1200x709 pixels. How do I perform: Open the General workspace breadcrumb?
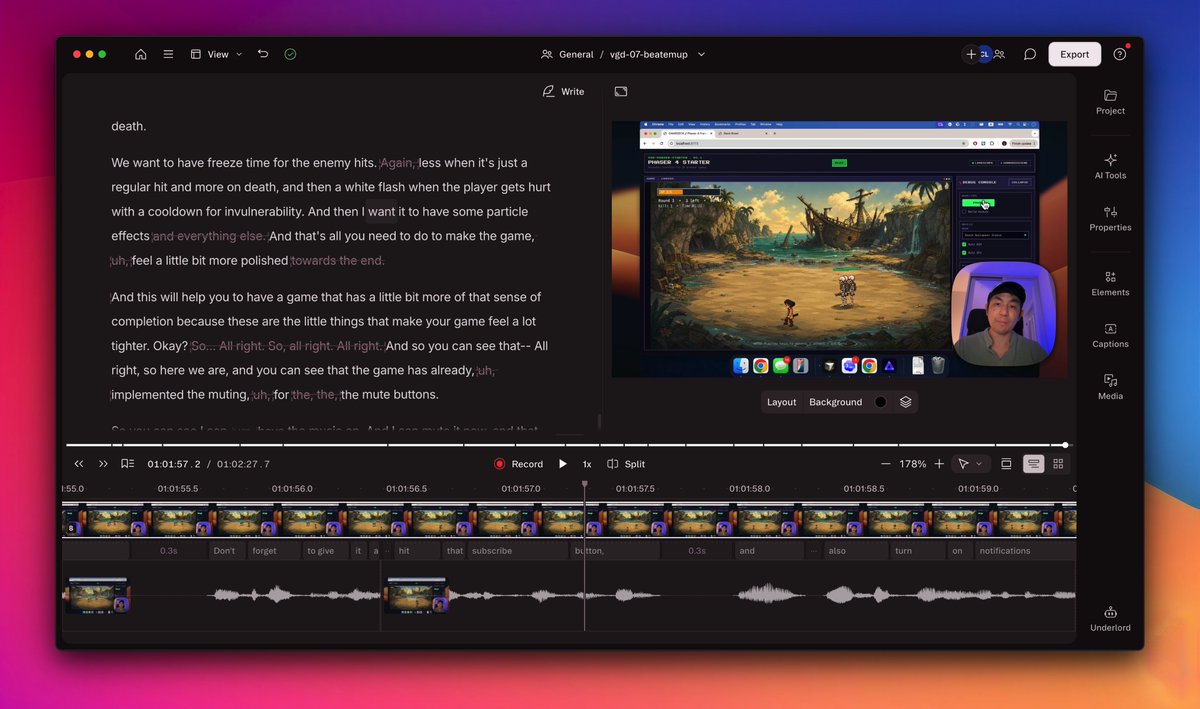pyautogui.click(x=567, y=54)
